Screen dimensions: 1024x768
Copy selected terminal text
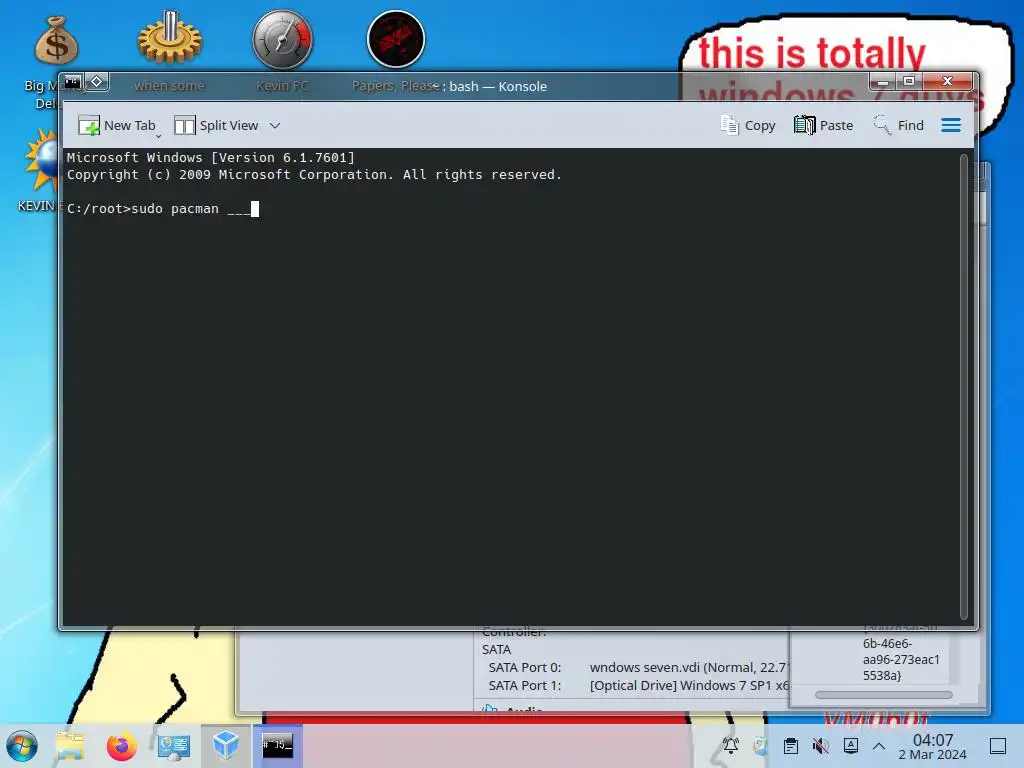[x=748, y=125]
